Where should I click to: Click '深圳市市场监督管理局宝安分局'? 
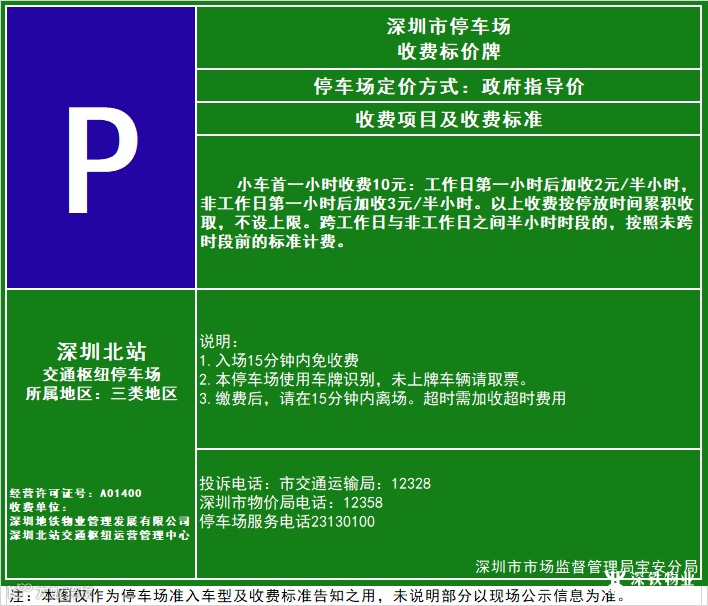pos(586,566)
